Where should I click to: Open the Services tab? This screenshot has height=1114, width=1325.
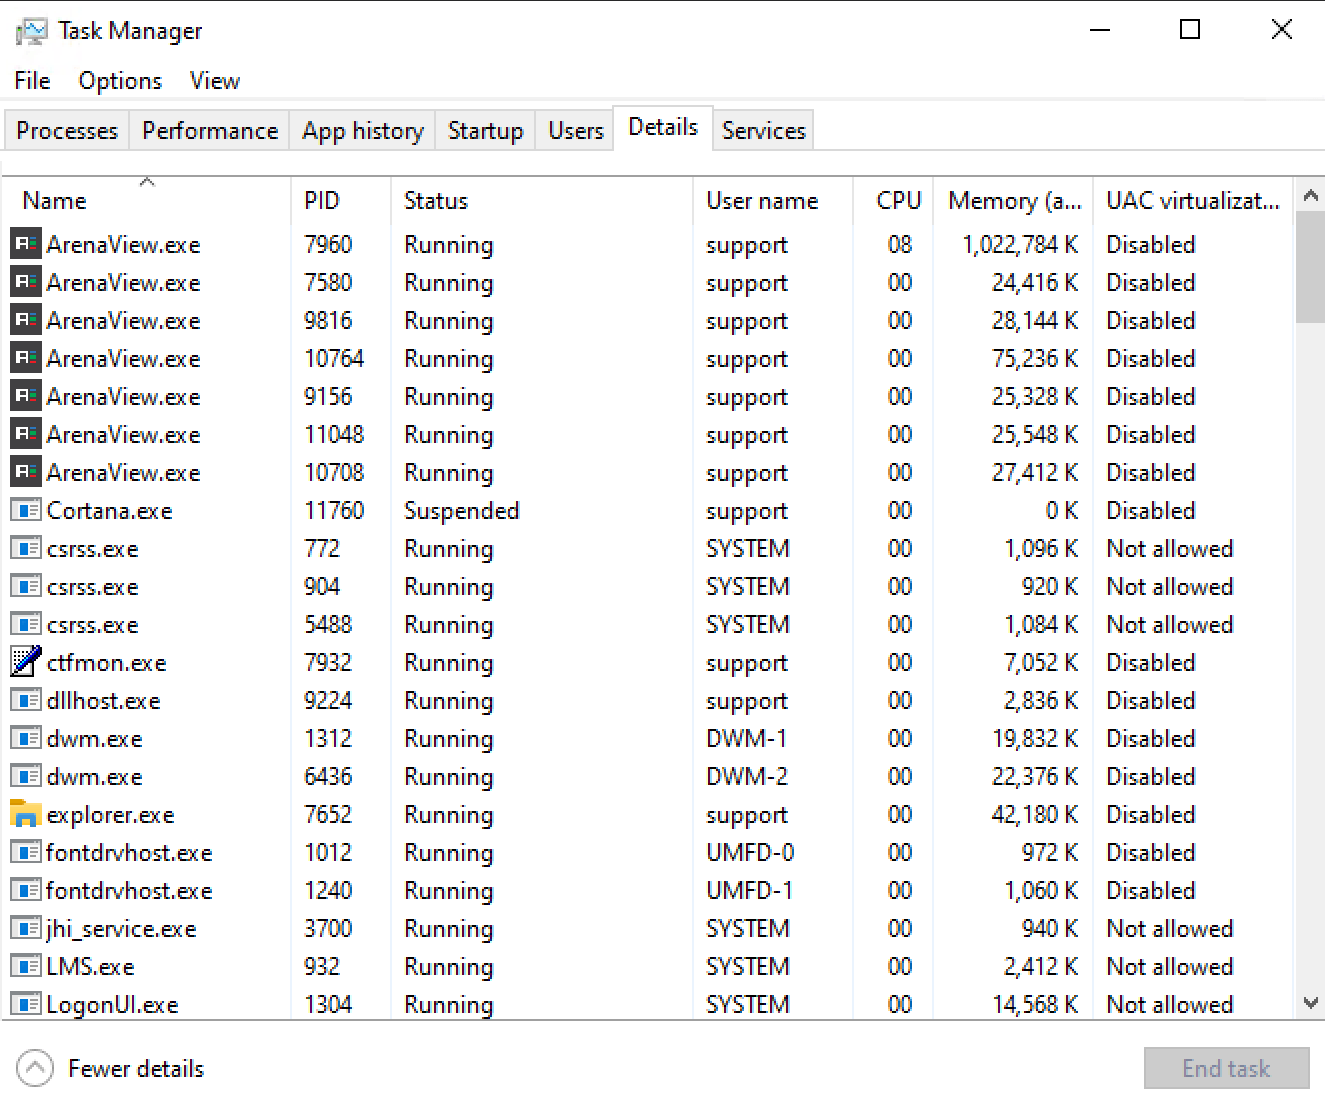click(x=763, y=131)
